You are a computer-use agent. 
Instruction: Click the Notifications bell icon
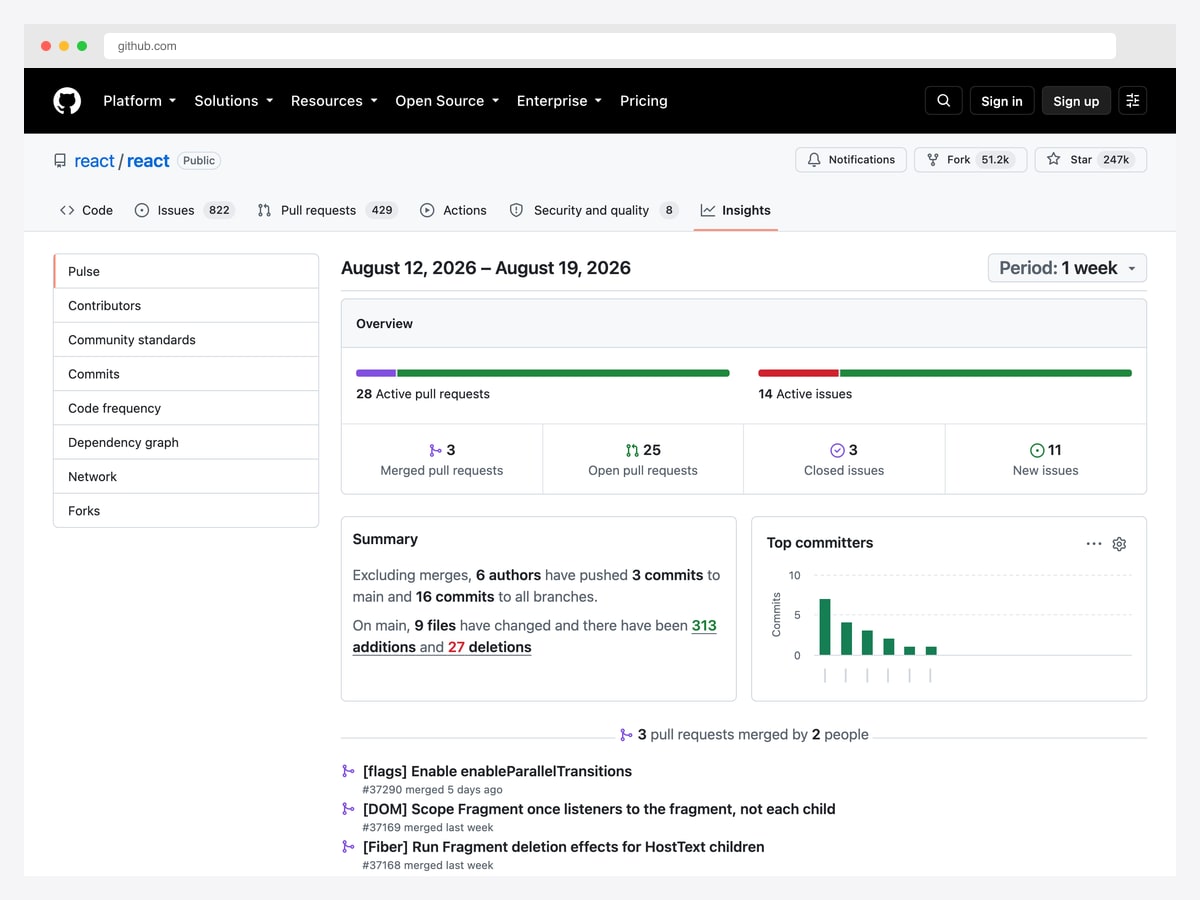814,160
